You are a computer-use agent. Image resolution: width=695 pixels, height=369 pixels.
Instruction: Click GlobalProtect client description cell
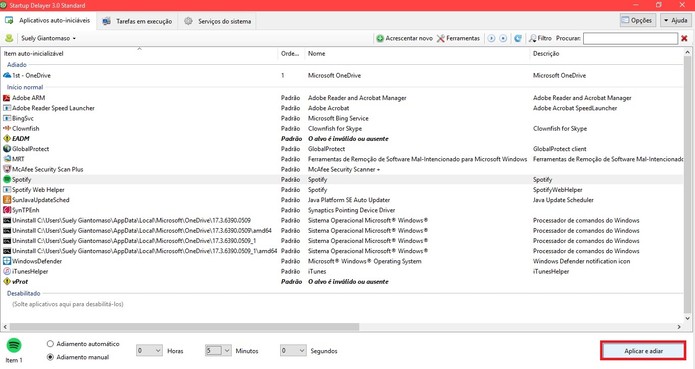[559, 149]
